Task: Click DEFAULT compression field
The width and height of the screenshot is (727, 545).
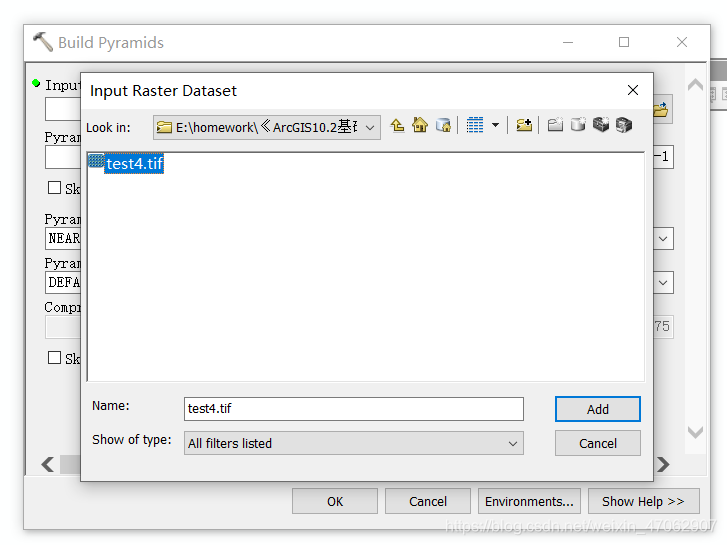Action: (x=63, y=282)
